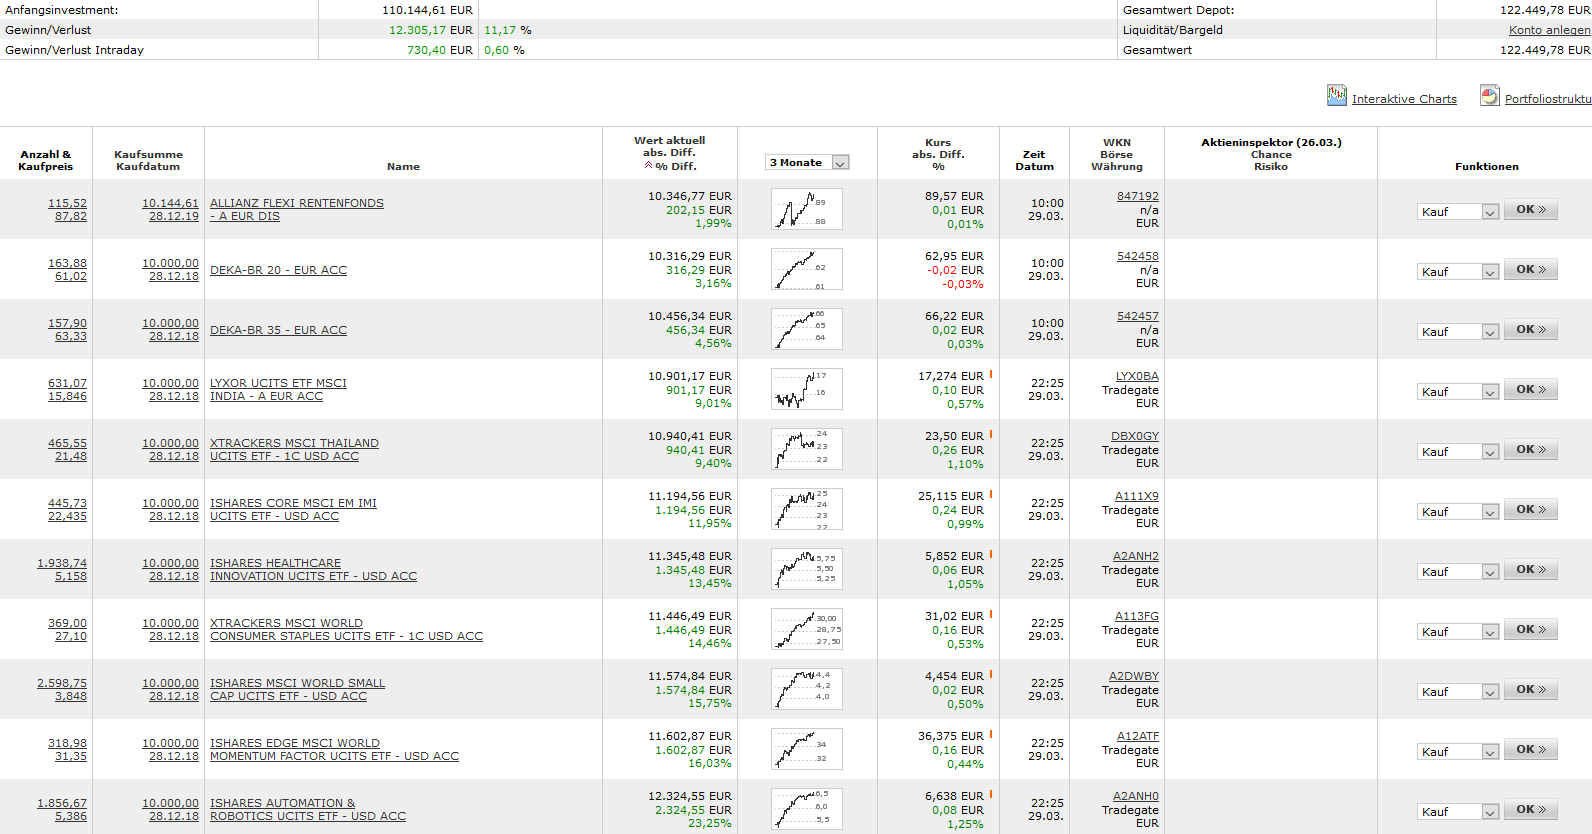Click the quantity 115,52 link

point(67,203)
